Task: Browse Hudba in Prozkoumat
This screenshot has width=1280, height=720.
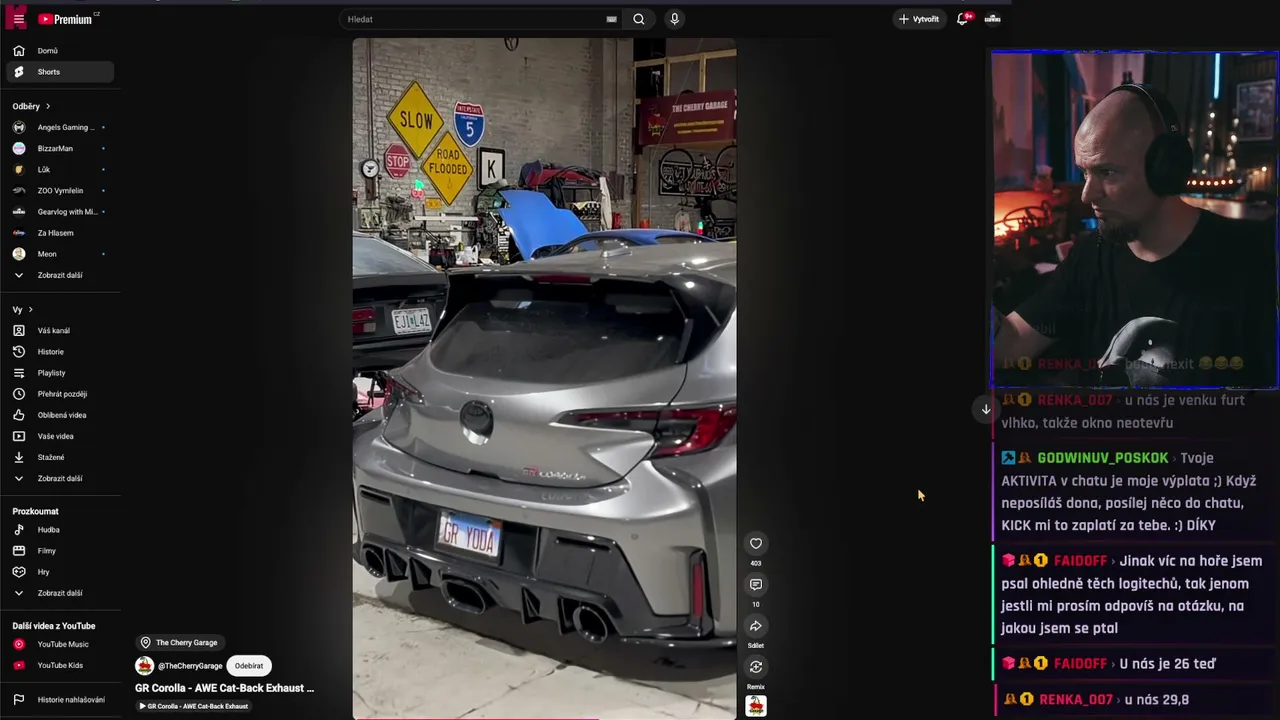Action: click(x=60, y=530)
